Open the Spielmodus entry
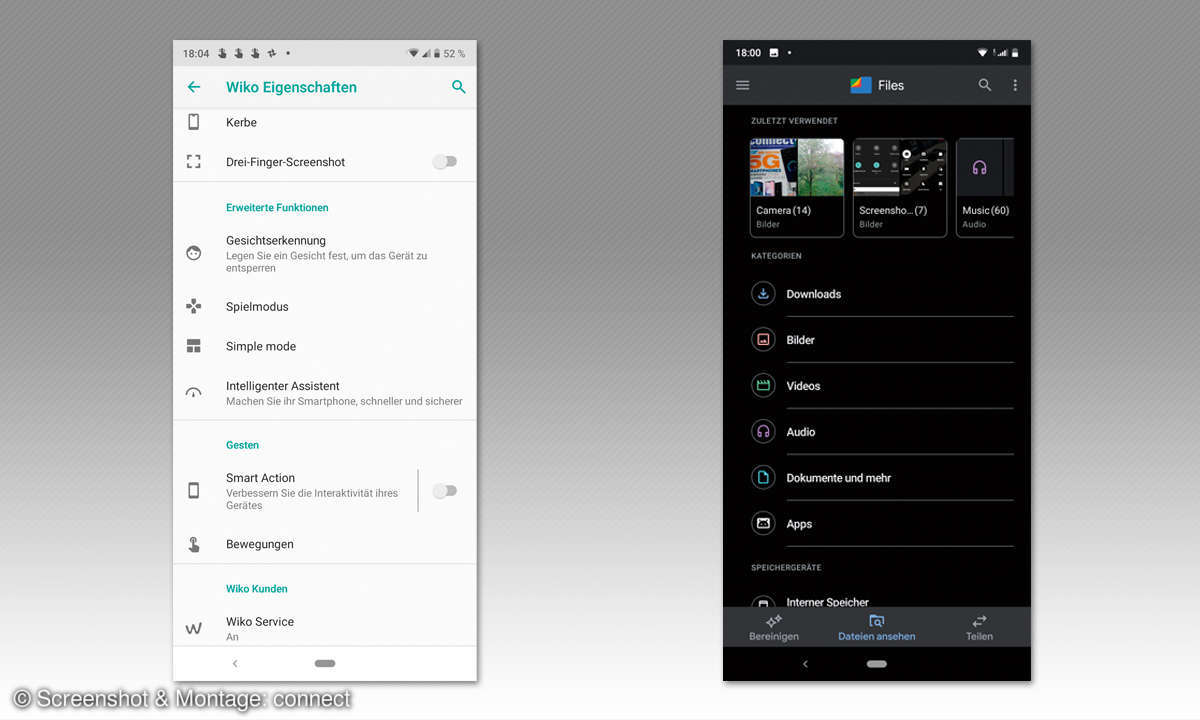 [x=325, y=306]
